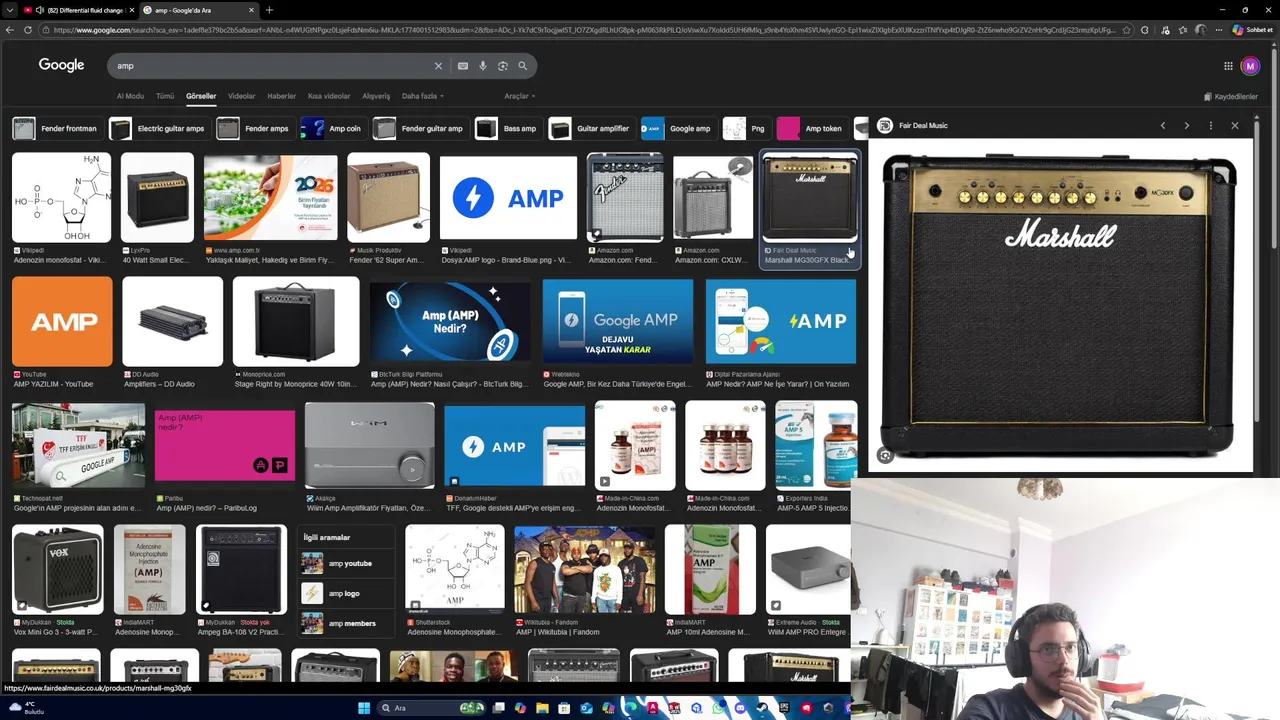
Task: Filter by the Electric guitar amps chip
Action: [x=158, y=128]
